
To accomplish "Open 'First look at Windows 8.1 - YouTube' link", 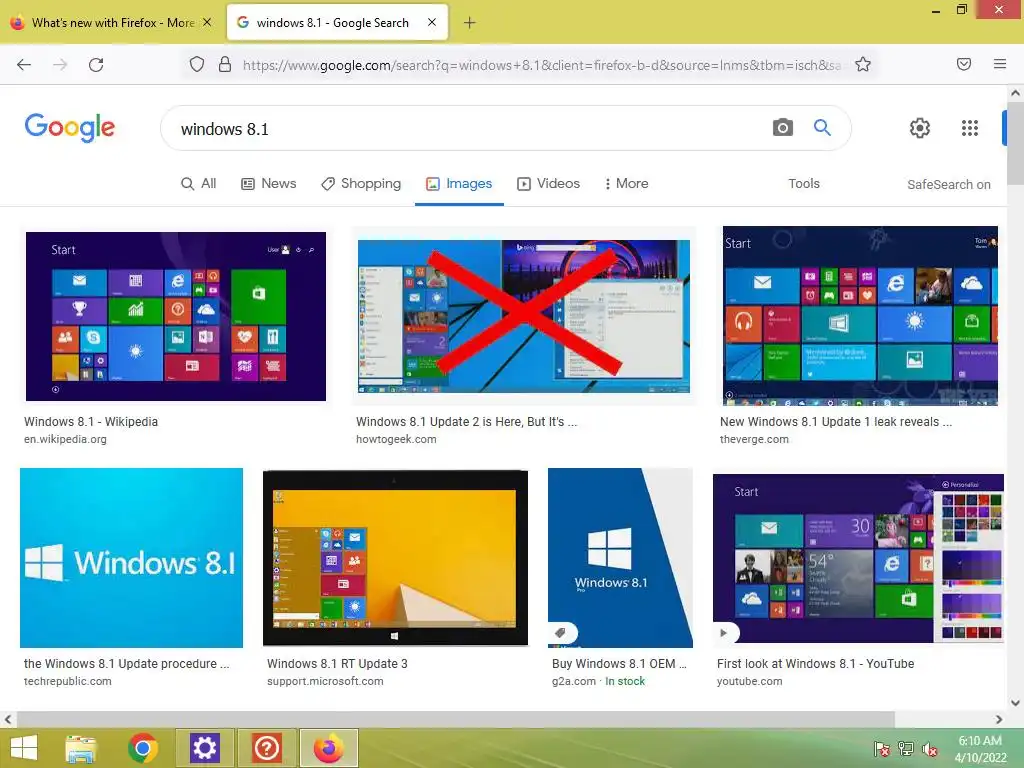I will (816, 664).
